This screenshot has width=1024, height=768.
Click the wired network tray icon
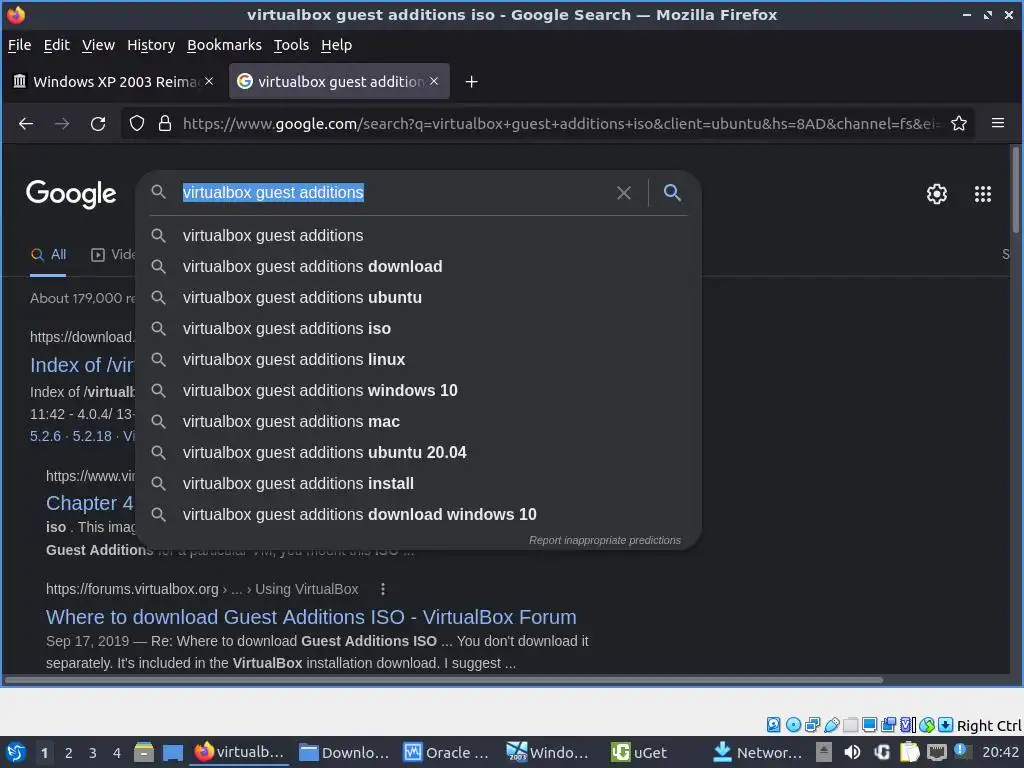(x=937, y=752)
